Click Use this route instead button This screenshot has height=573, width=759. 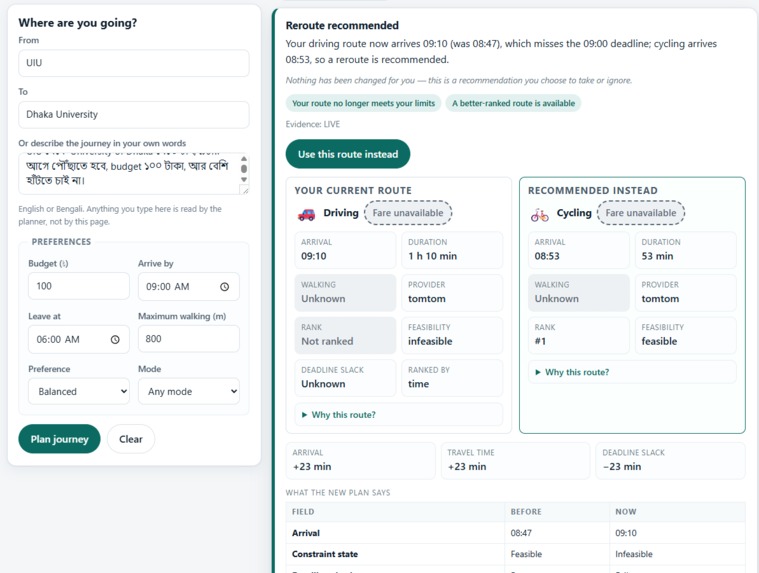click(348, 154)
